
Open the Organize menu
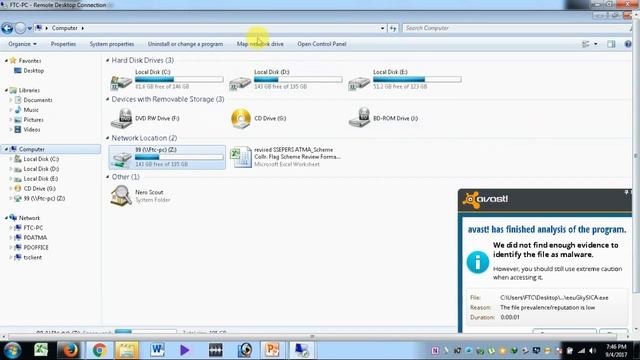(22, 44)
